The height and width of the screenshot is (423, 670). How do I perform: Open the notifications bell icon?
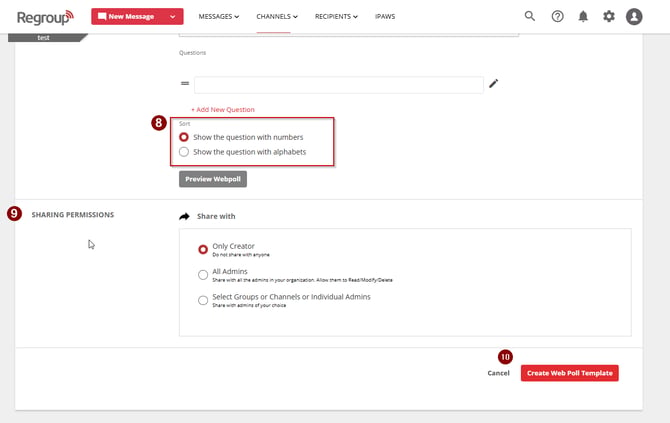tap(583, 16)
